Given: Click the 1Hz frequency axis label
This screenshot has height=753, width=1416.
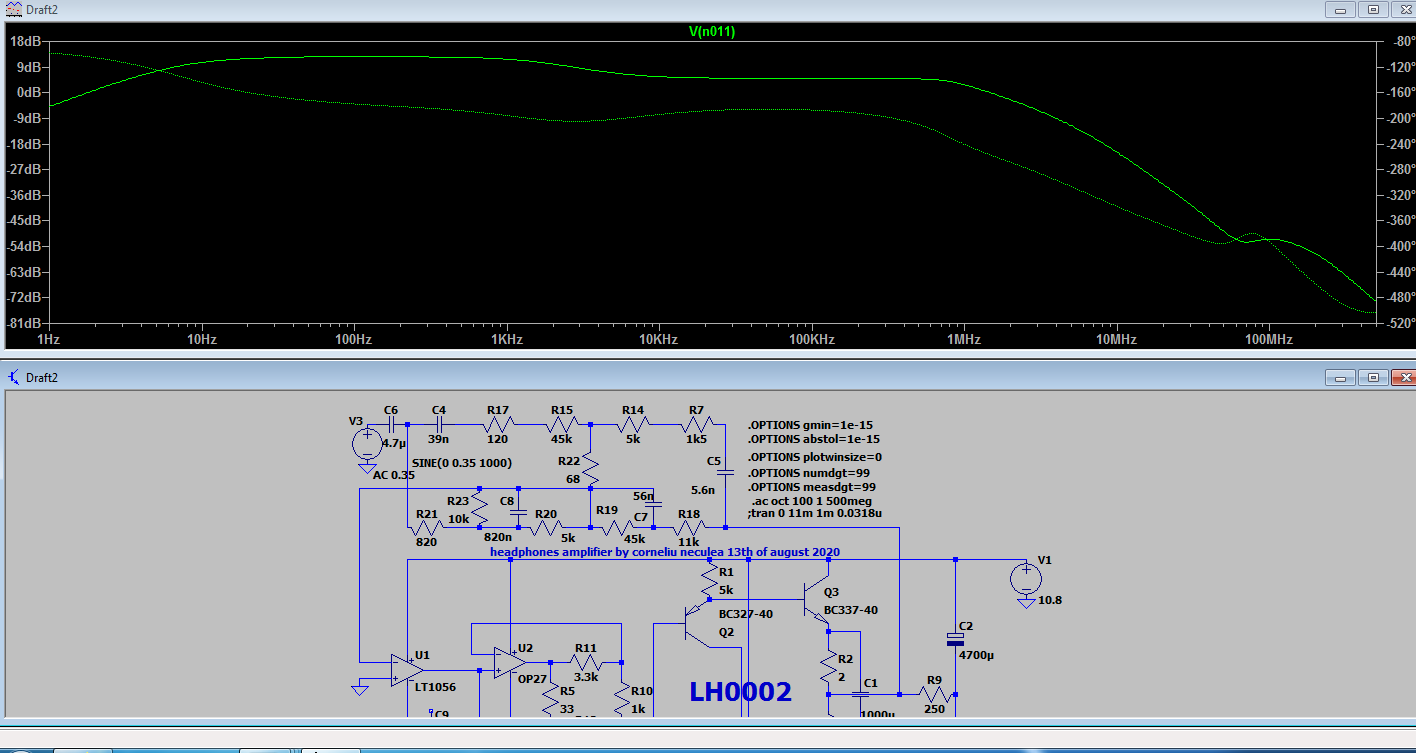Looking at the screenshot, I should pyautogui.click(x=49, y=340).
